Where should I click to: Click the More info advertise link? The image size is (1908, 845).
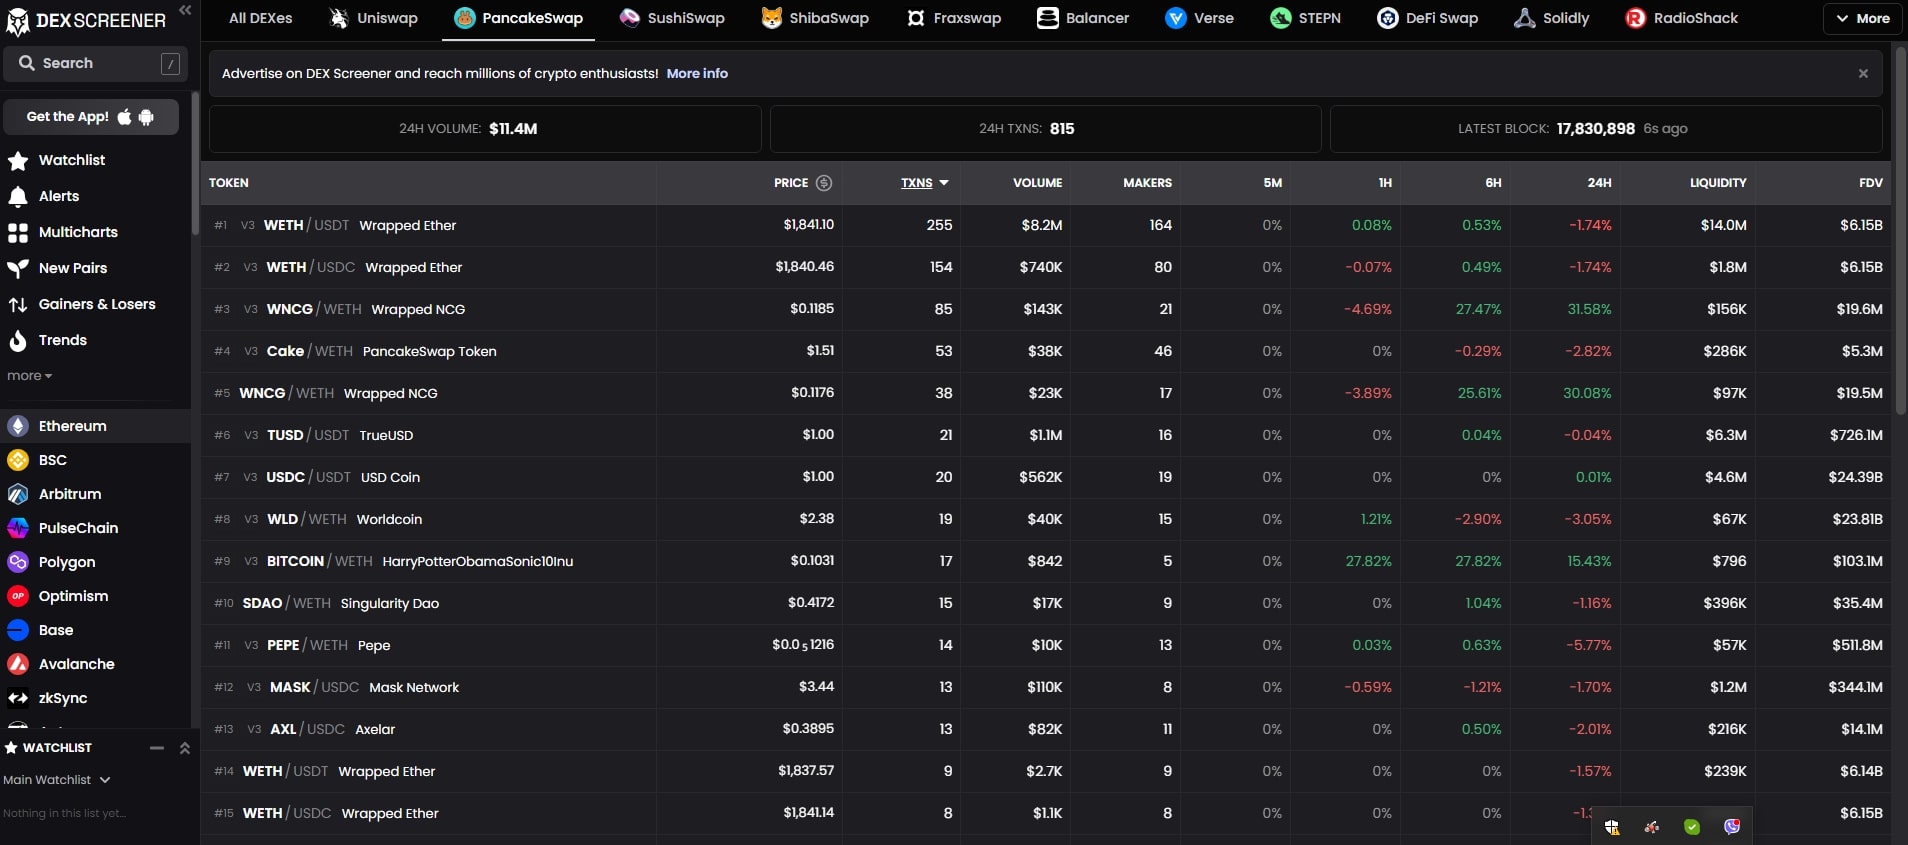tap(697, 74)
